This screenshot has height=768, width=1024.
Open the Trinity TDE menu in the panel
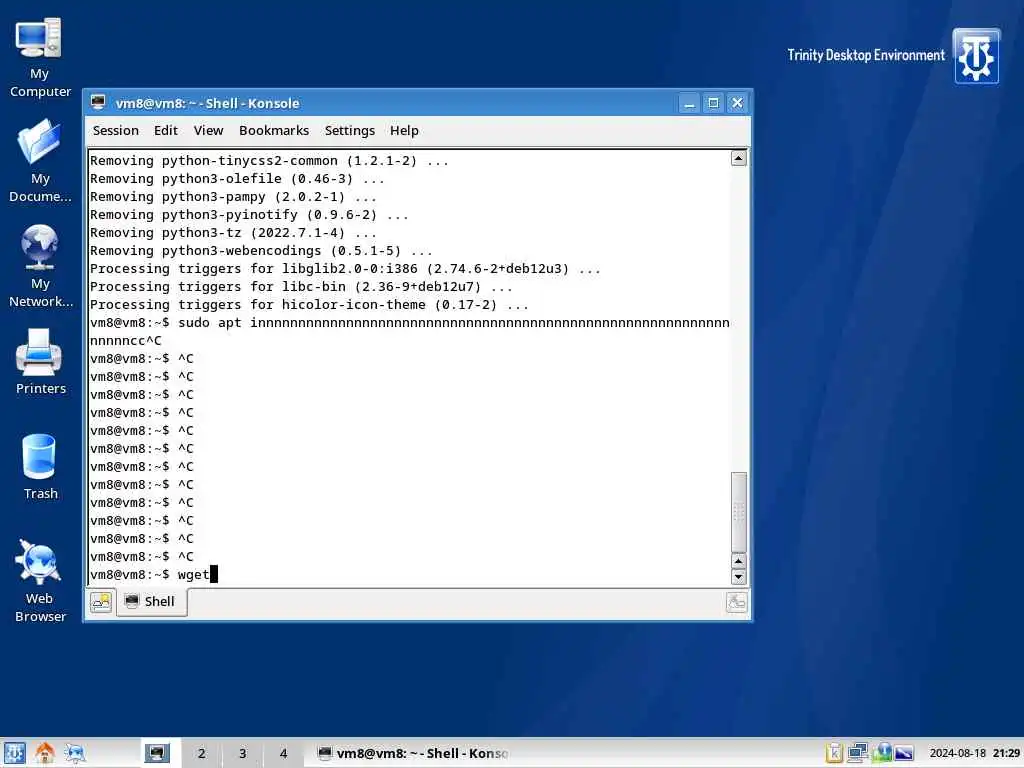(x=14, y=753)
